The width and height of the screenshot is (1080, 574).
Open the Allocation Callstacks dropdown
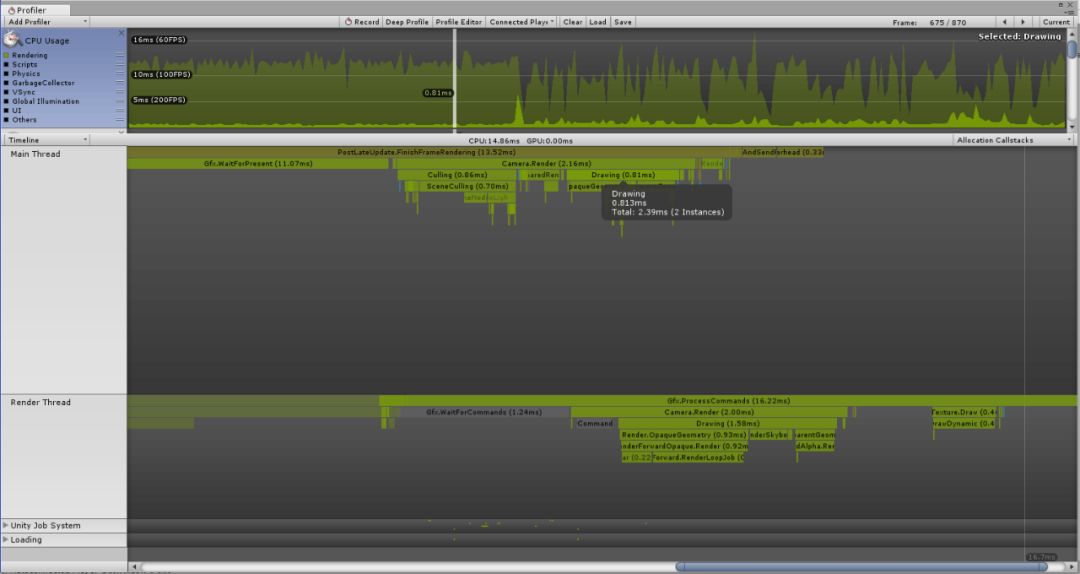click(1014, 140)
